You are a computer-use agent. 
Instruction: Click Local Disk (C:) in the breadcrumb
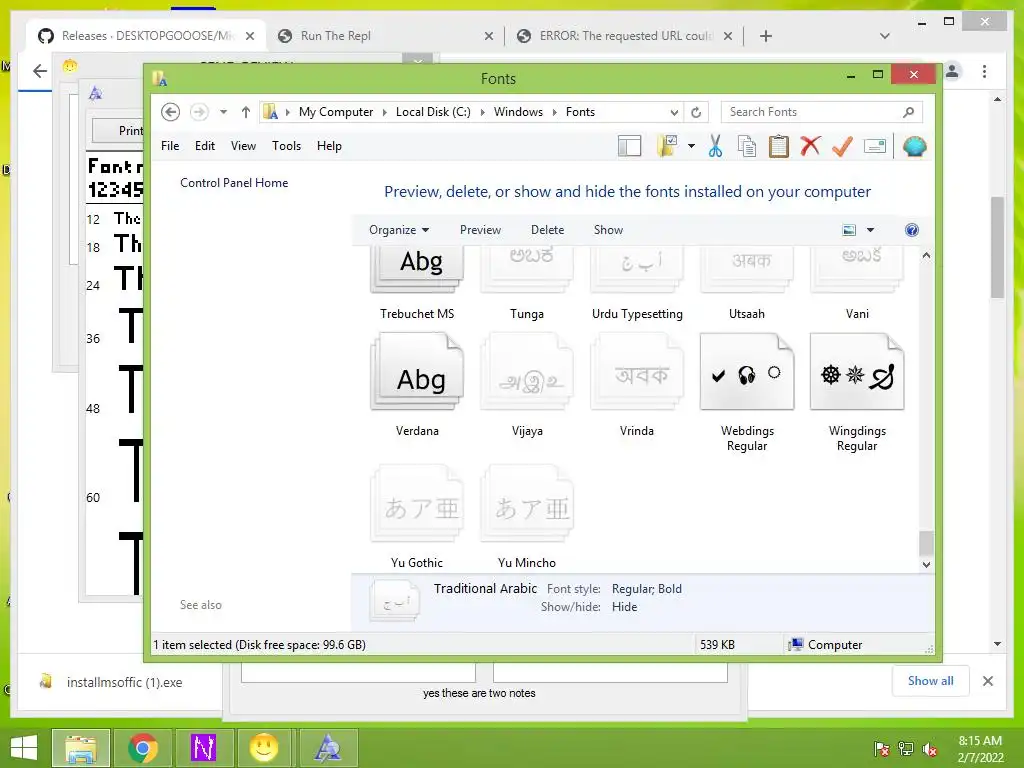pos(433,112)
